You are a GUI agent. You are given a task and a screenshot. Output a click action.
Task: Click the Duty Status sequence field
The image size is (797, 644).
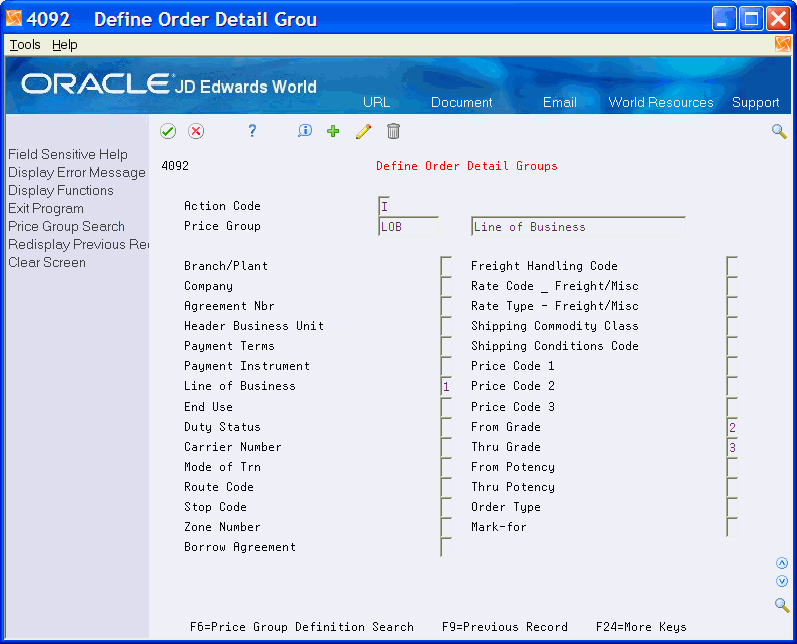446,426
